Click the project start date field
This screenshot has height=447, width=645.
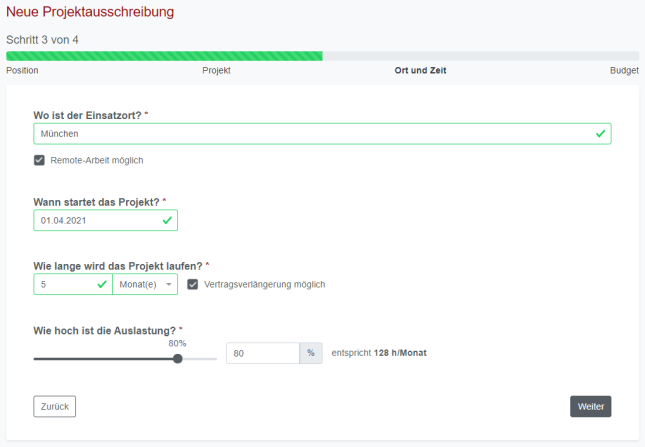[95, 220]
